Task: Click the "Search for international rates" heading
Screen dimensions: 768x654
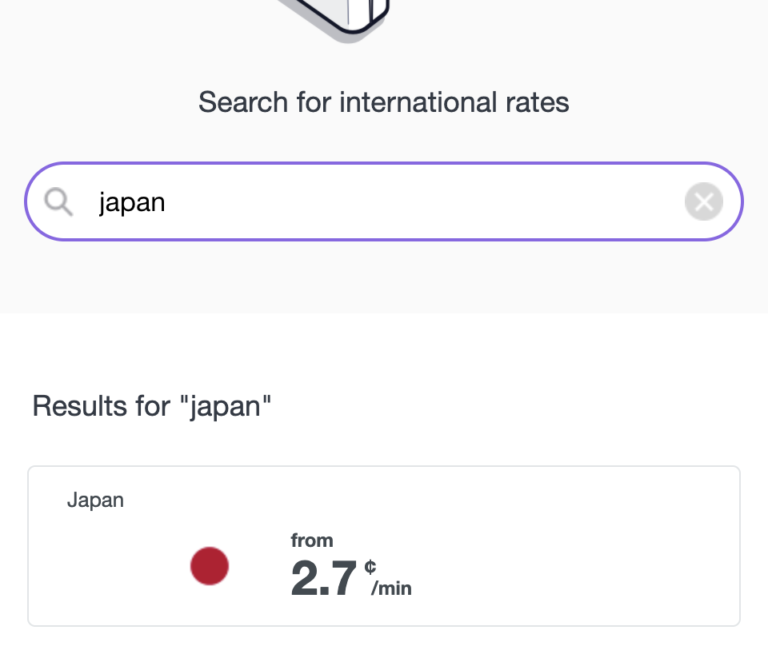Action: [x=384, y=102]
